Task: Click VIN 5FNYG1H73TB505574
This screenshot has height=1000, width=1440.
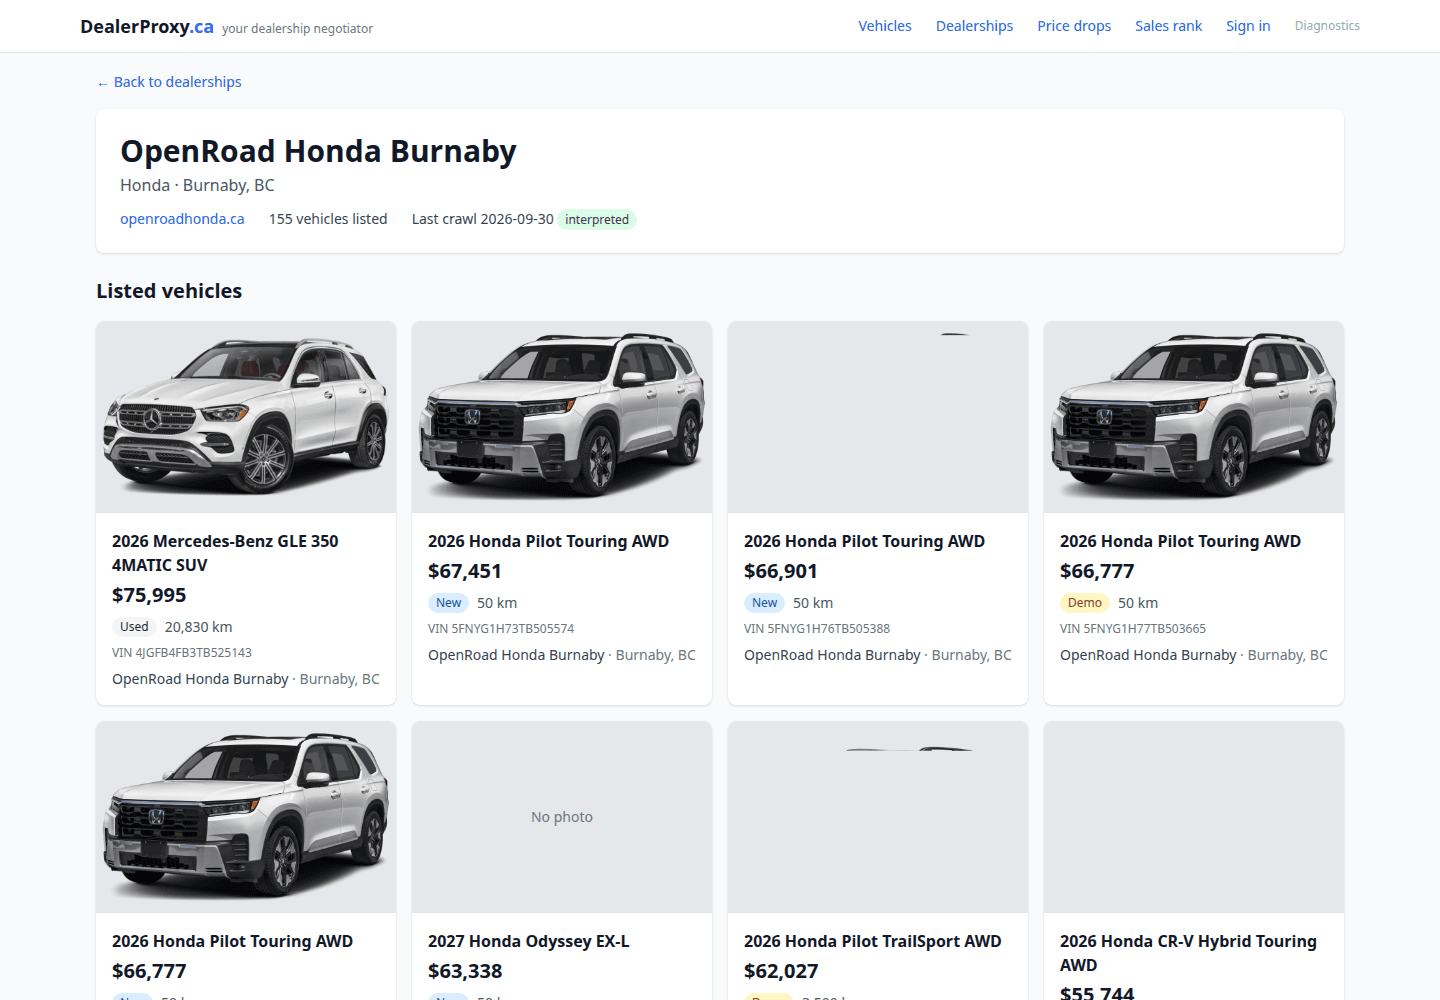Action: click(501, 629)
